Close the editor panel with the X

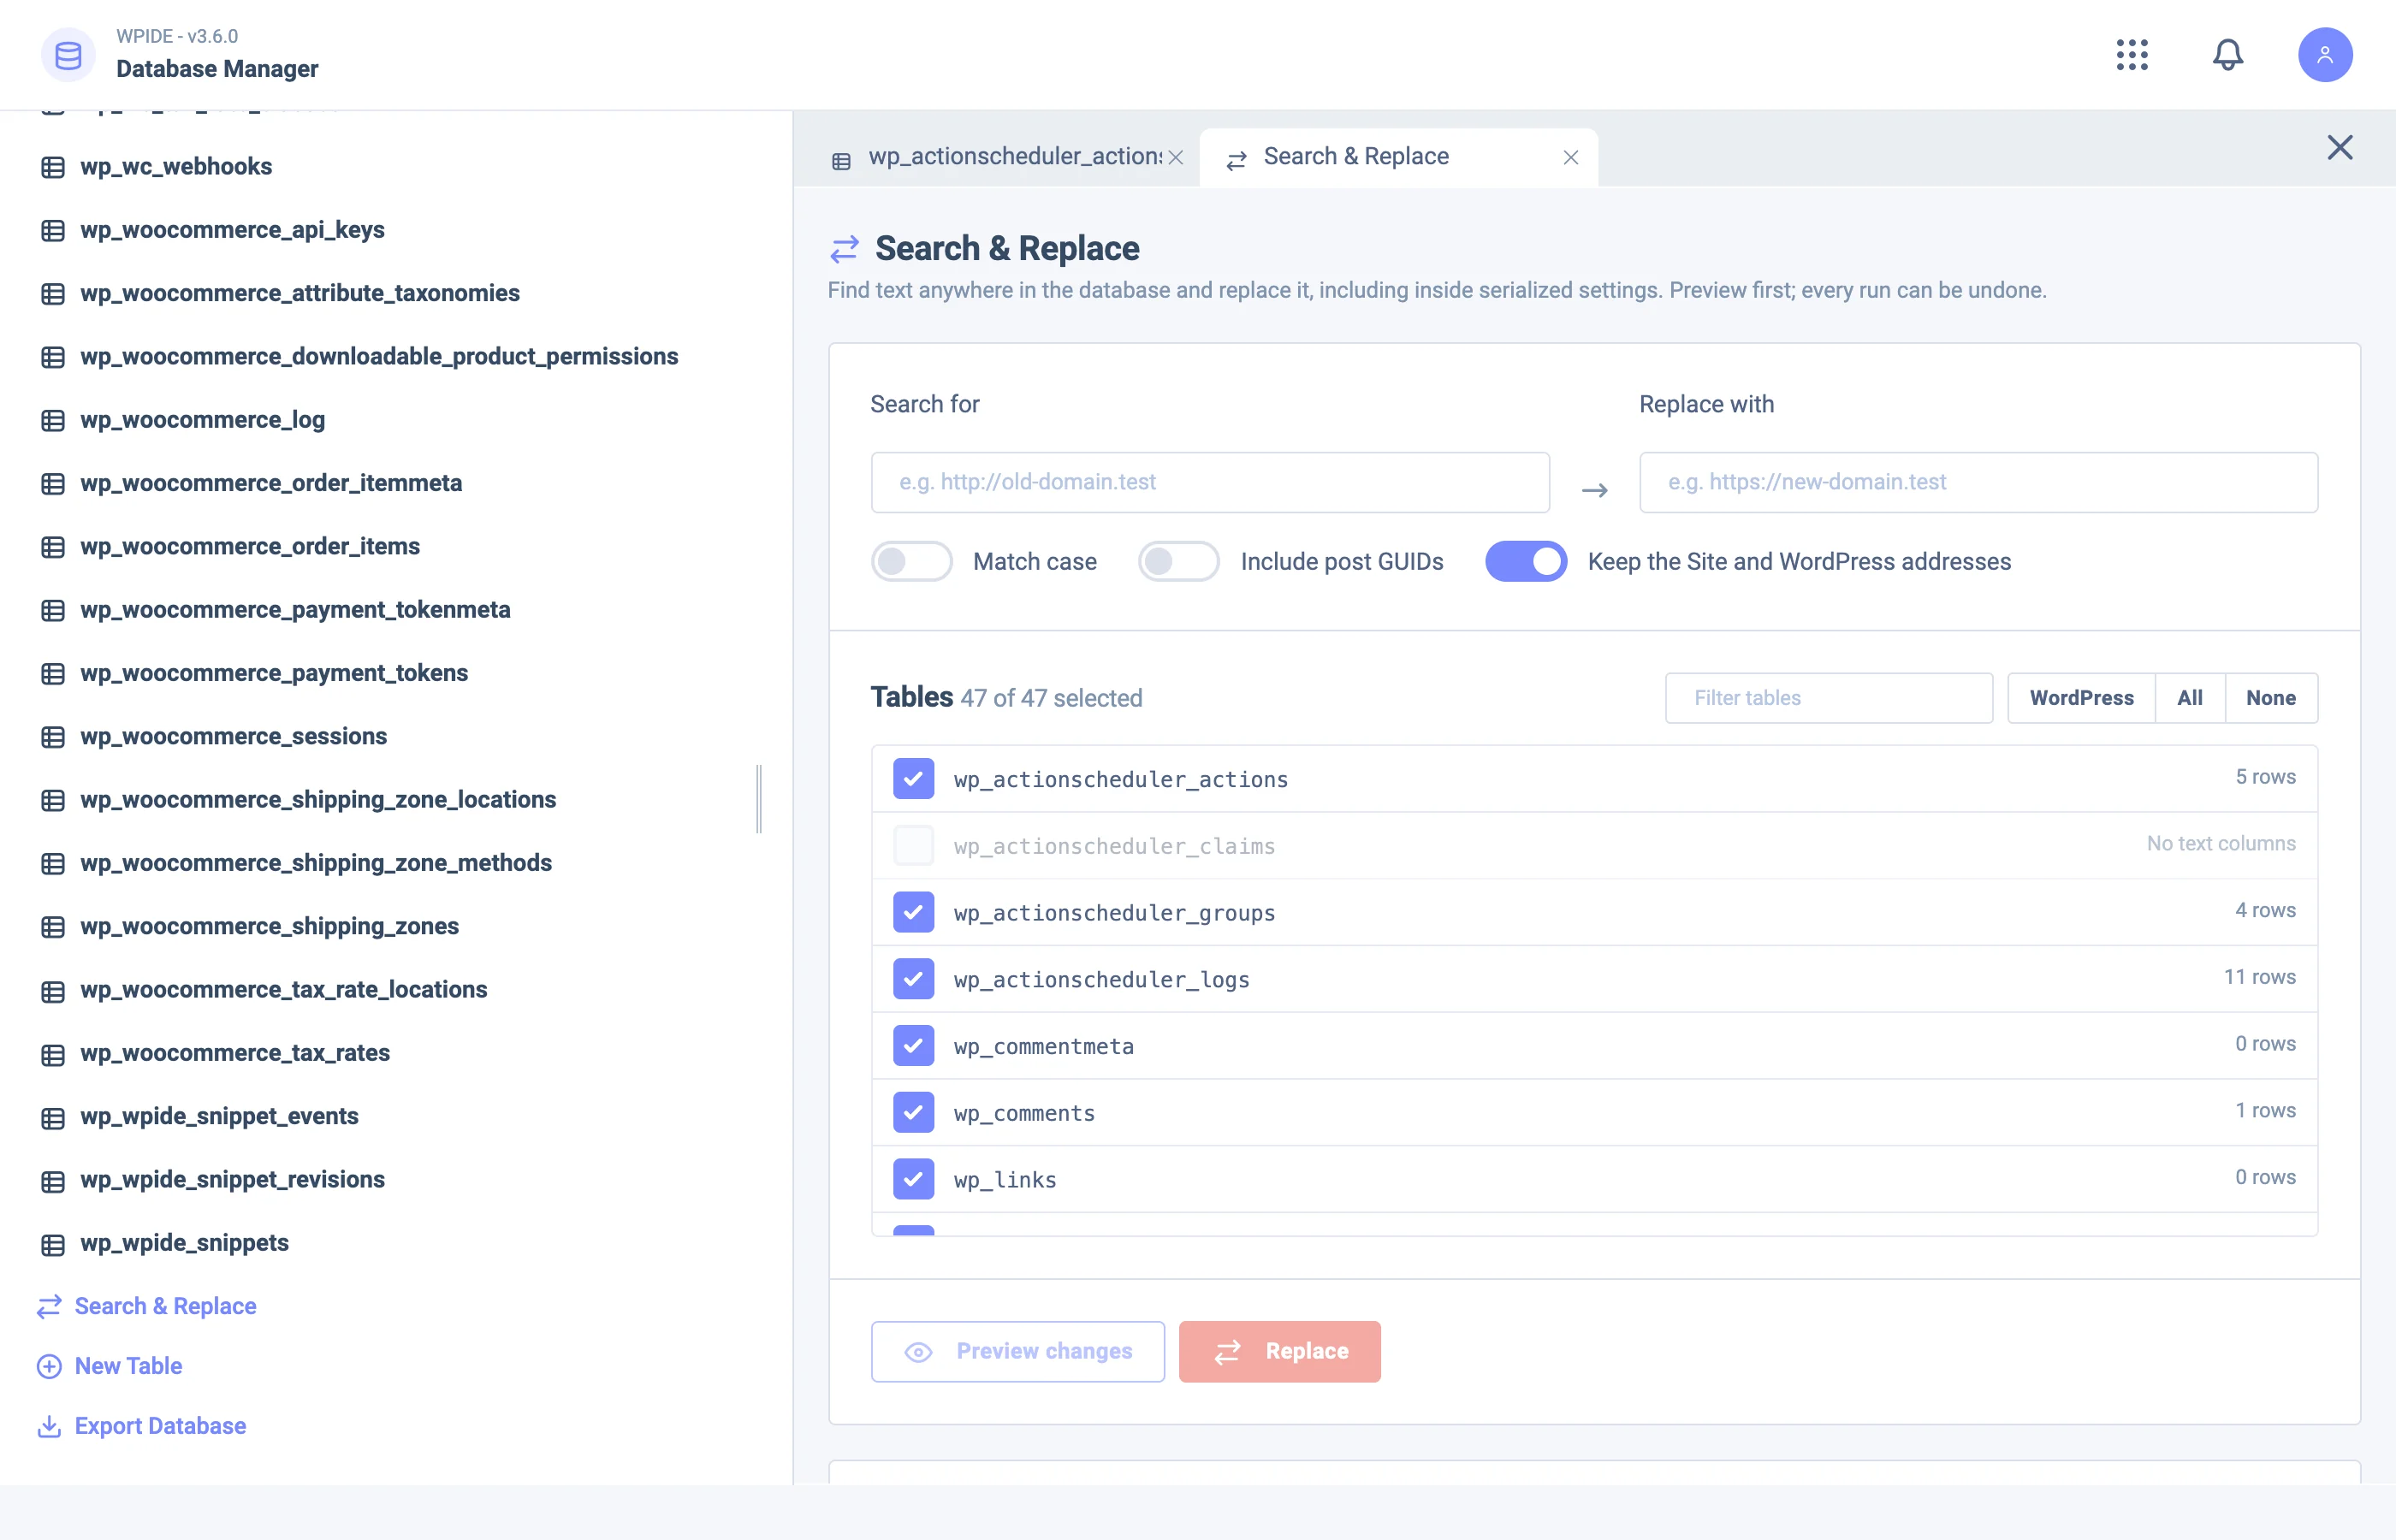point(2339,147)
